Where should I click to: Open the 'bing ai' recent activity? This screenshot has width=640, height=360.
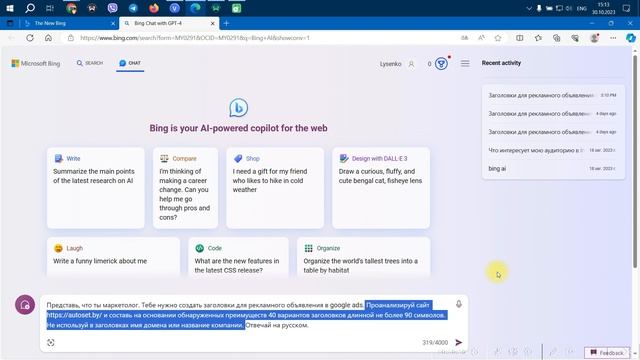(553, 169)
